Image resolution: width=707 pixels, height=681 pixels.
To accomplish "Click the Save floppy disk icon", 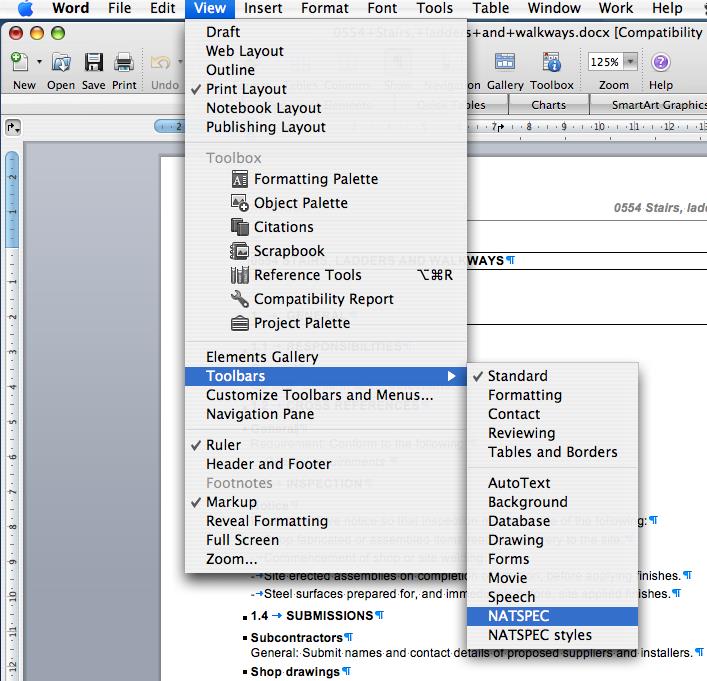I will pos(94,64).
